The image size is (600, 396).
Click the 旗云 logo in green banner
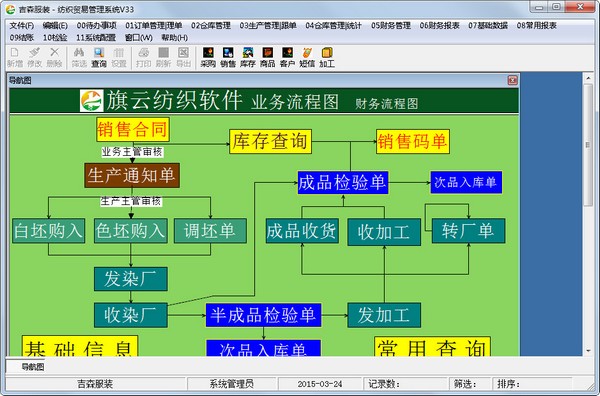coord(91,101)
